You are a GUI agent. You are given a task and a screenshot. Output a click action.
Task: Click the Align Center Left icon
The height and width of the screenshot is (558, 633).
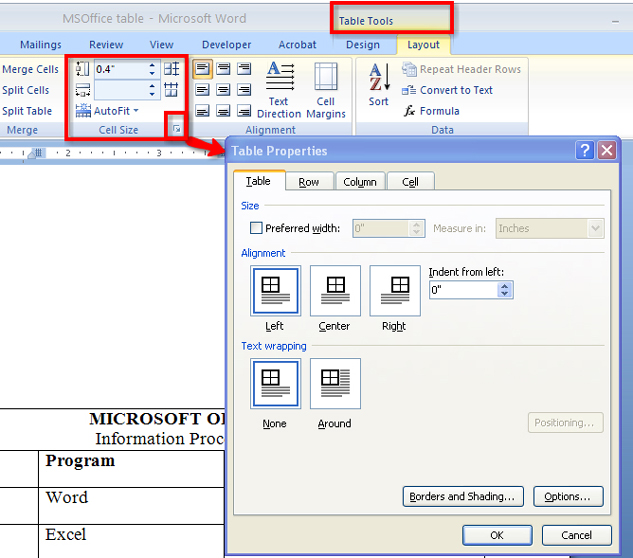pyautogui.click(x=202, y=90)
